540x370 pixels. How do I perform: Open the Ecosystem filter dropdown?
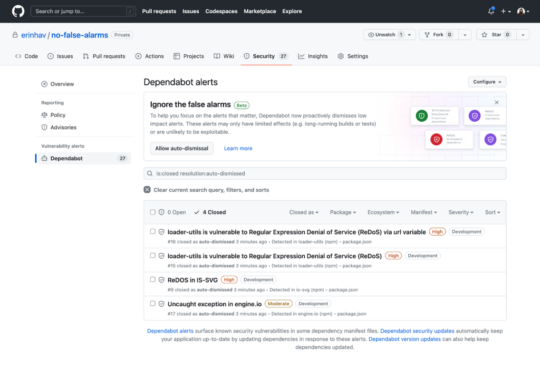(383, 212)
